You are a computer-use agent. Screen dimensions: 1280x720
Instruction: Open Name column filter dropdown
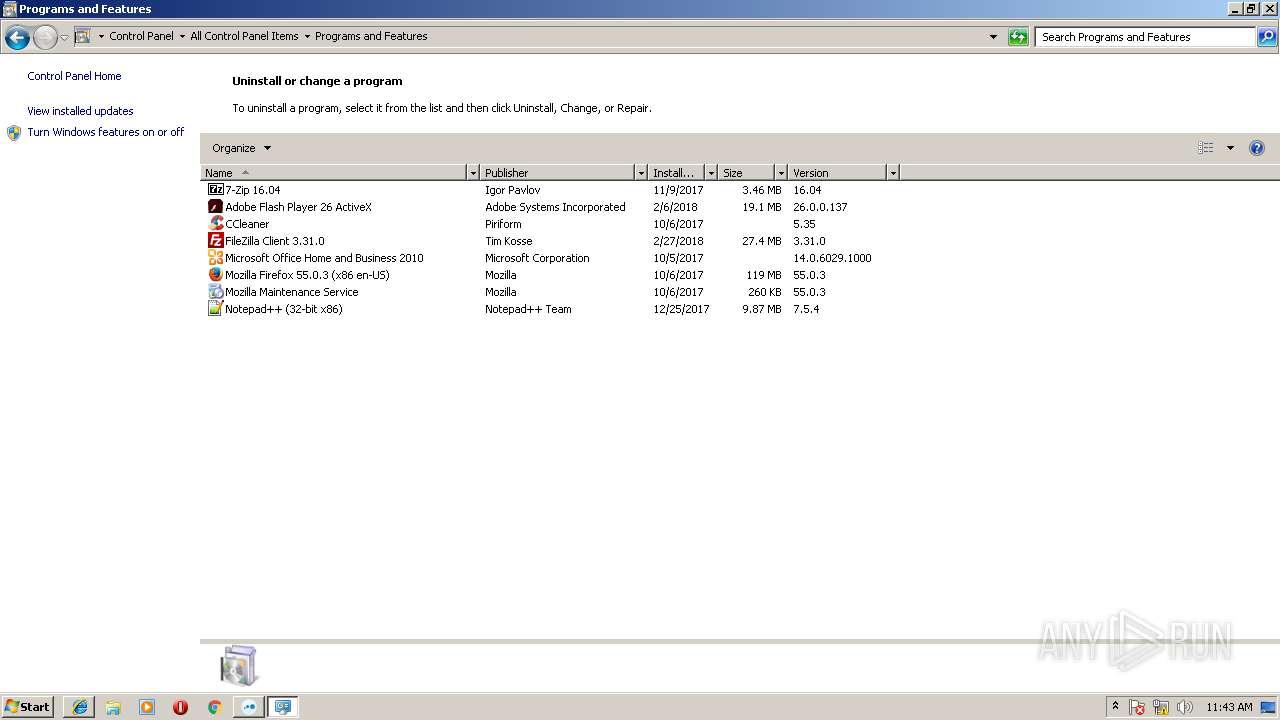(x=473, y=173)
